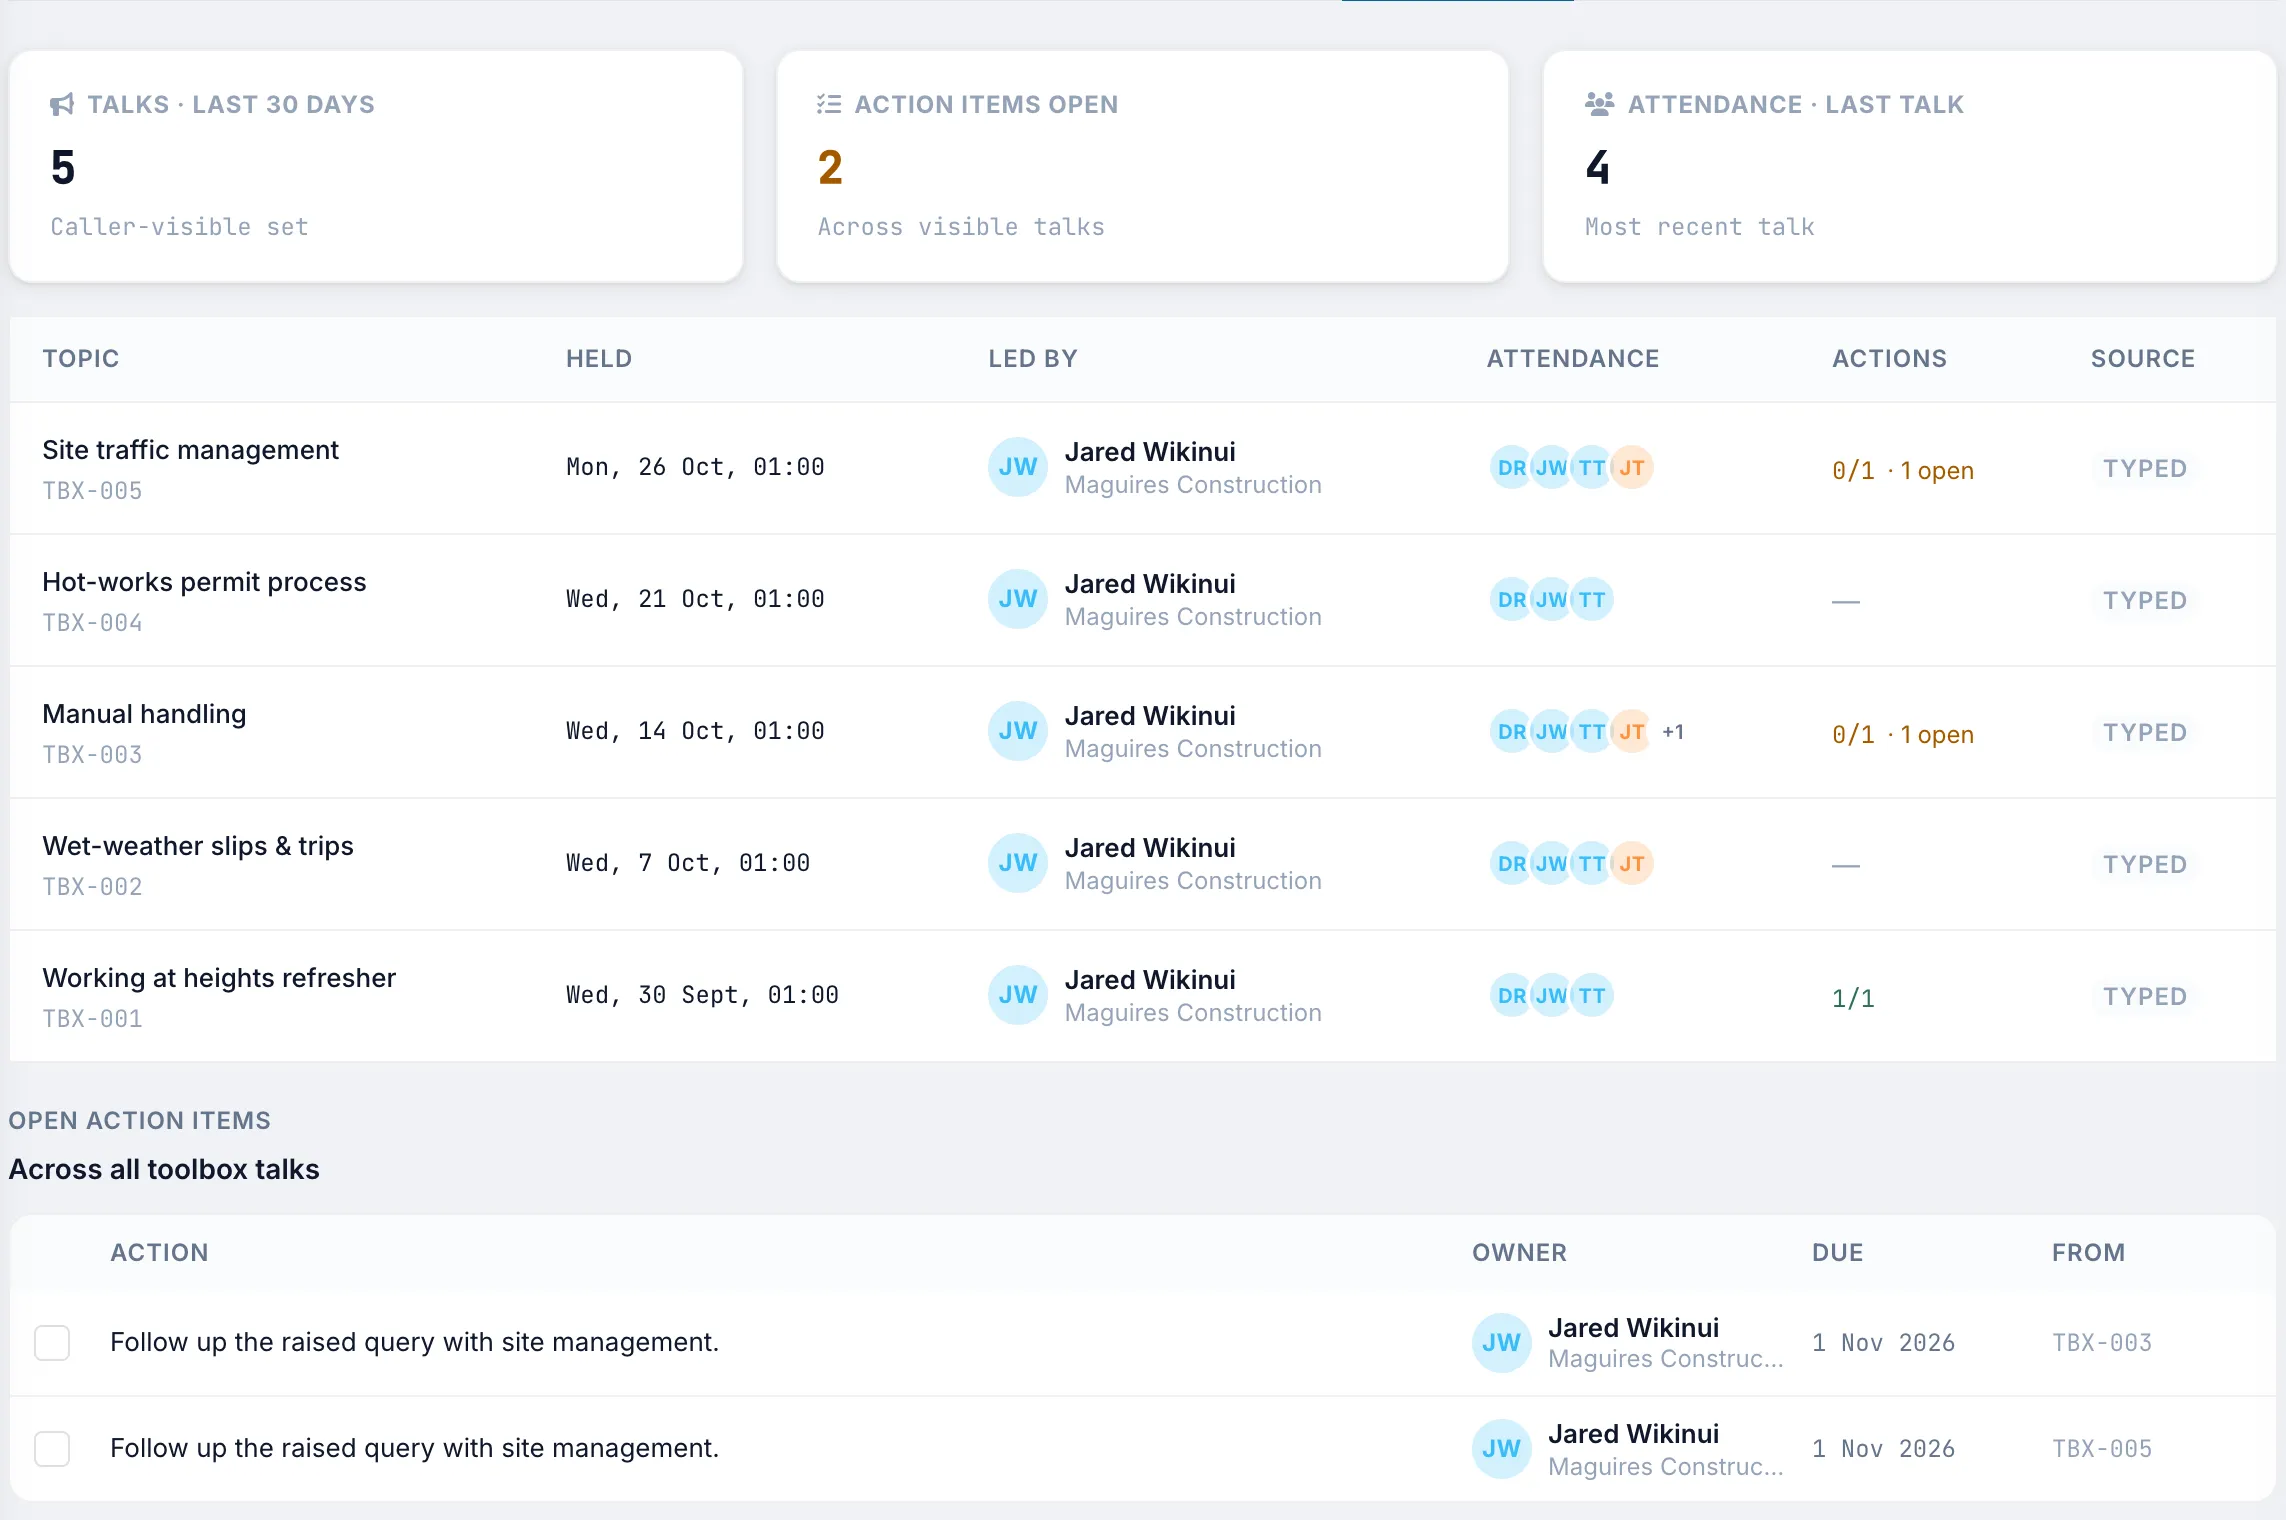
Task: Click the JW leader avatar in the Hot-works permit process row
Action: pyautogui.click(x=1017, y=599)
